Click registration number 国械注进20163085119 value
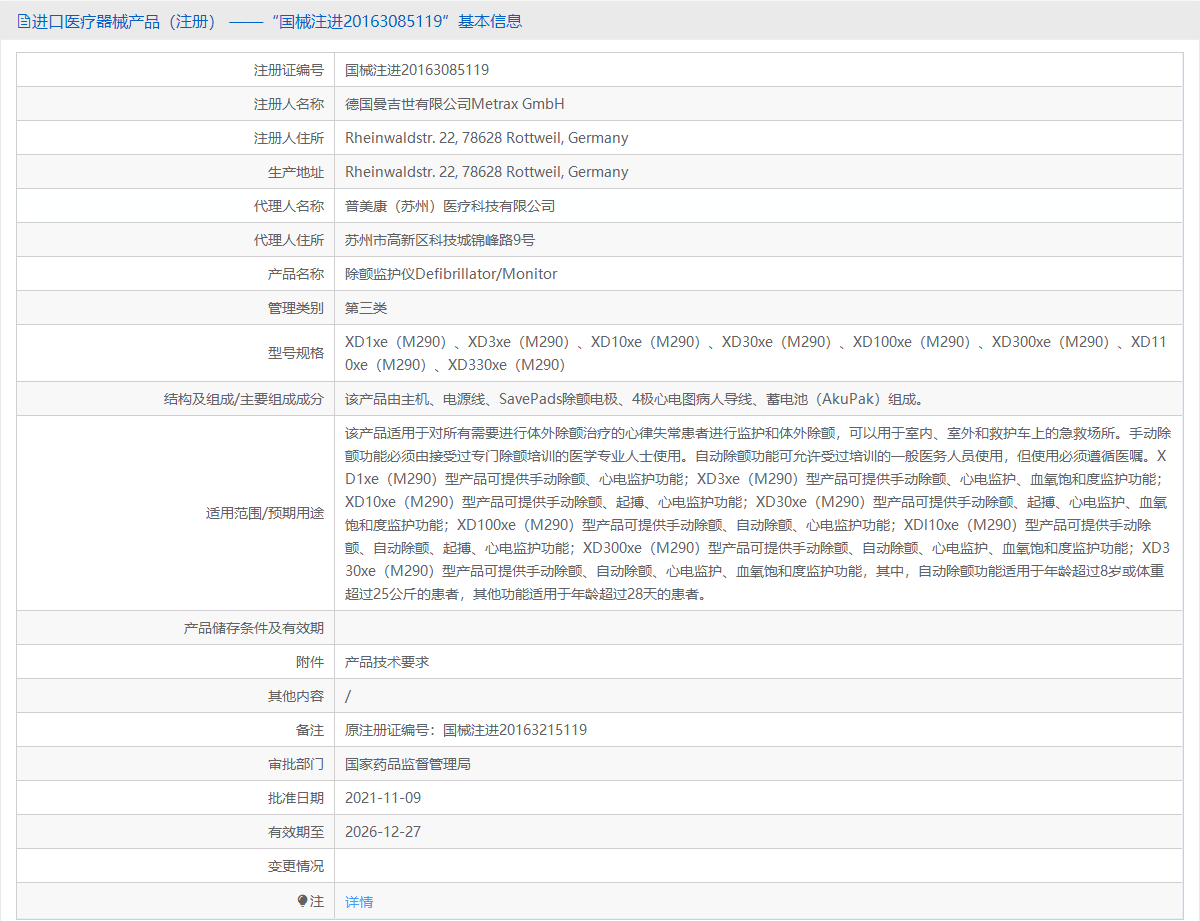The height and width of the screenshot is (921, 1200). (x=417, y=70)
